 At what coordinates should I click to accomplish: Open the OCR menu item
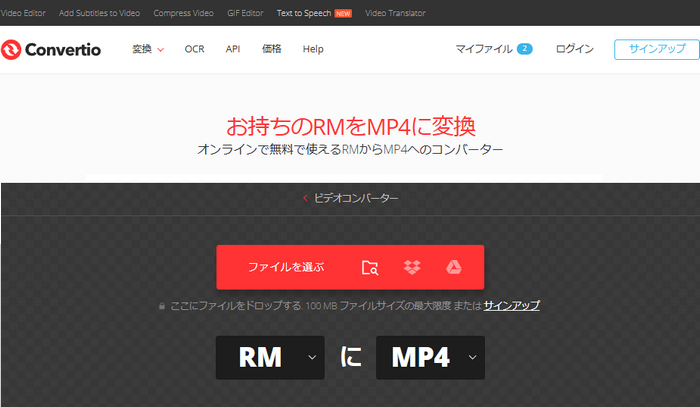click(x=195, y=49)
